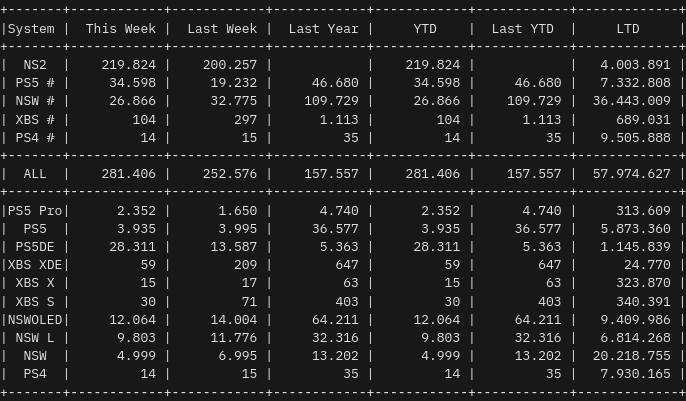Select the XBS S LTD value 340.391

pyautogui.click(x=639, y=302)
